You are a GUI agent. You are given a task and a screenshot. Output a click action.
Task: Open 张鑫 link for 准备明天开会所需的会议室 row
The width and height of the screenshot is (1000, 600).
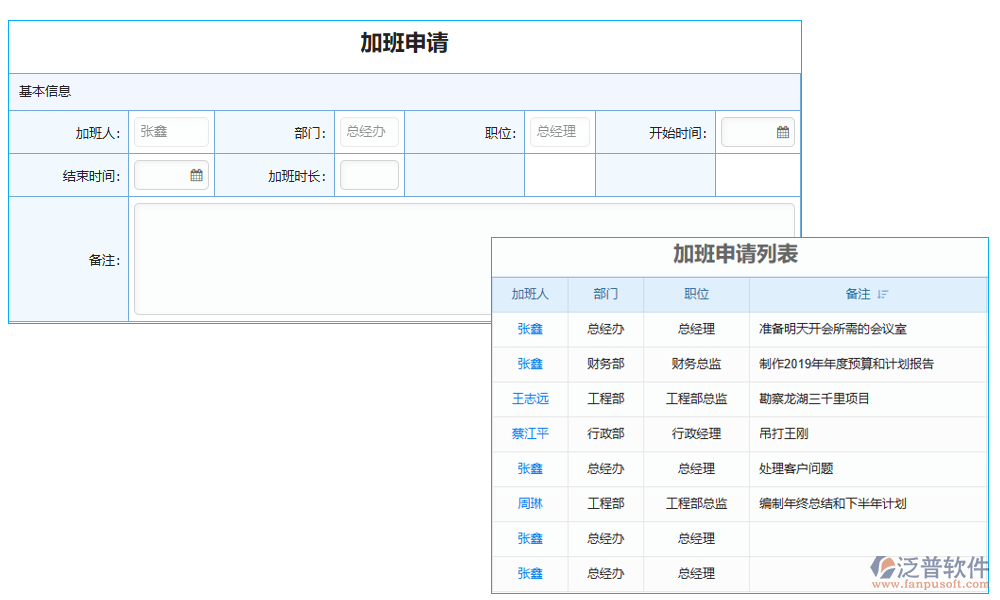tap(530, 329)
